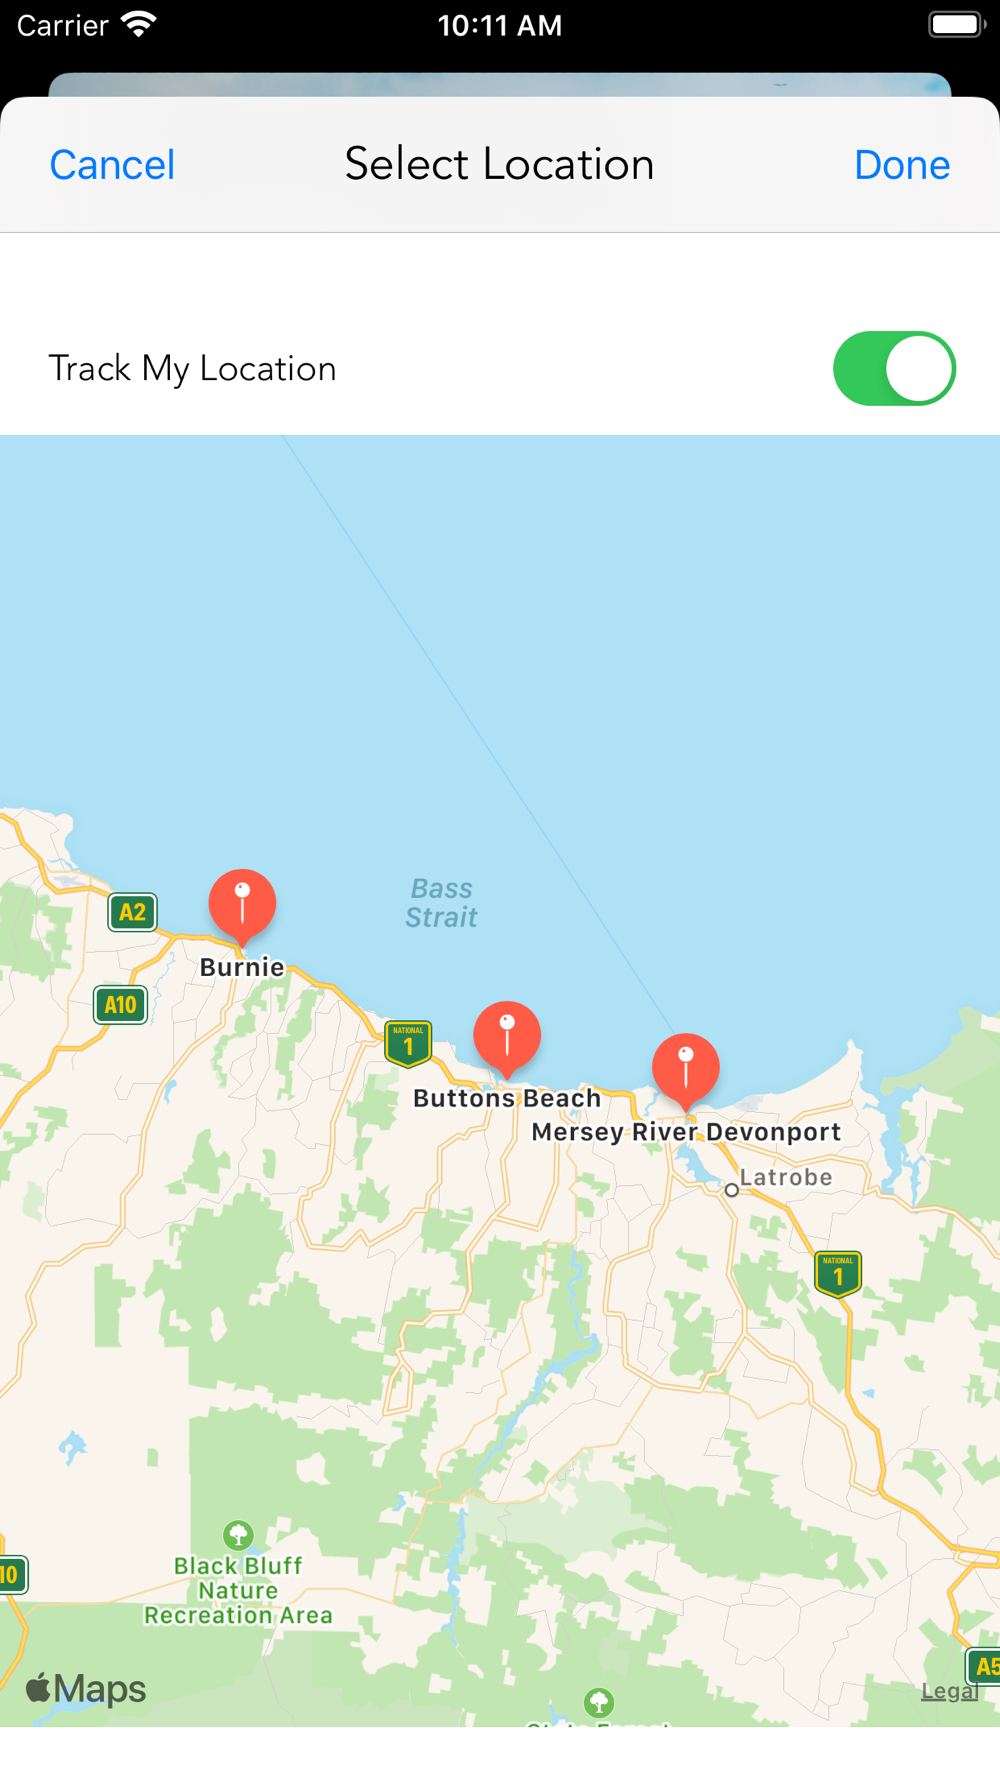This screenshot has width=1000, height=1778.
Task: Tap the National 1 shield below Latrobe
Action: click(x=838, y=1274)
